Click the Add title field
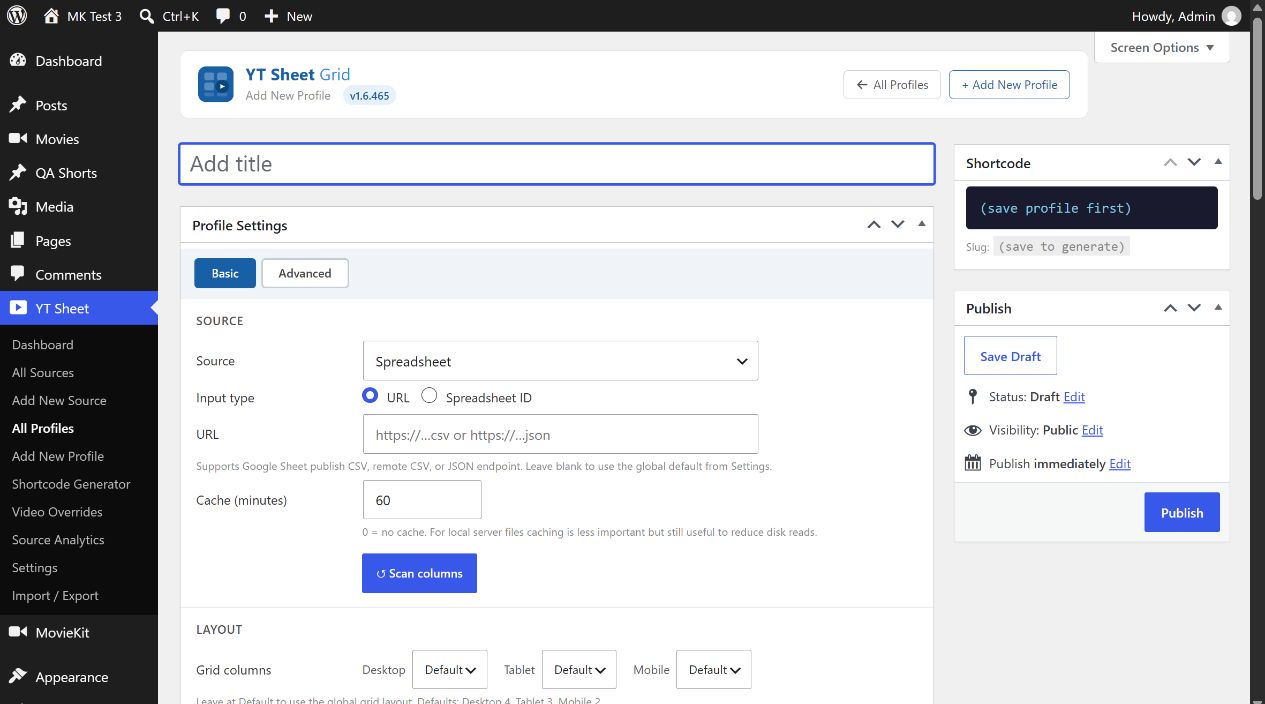This screenshot has width=1265, height=704. tap(557, 164)
